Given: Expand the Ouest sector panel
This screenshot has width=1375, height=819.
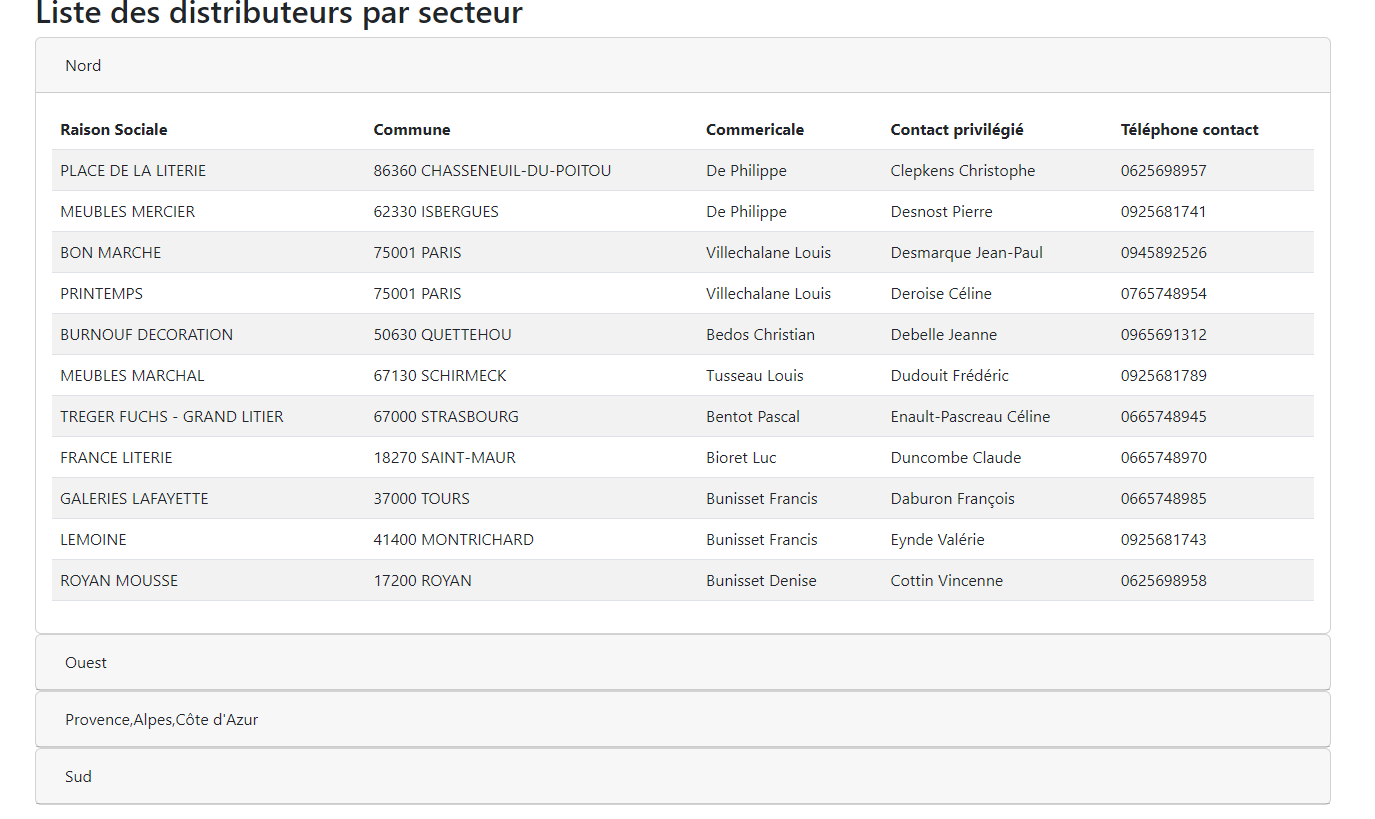Looking at the screenshot, I should tap(86, 663).
